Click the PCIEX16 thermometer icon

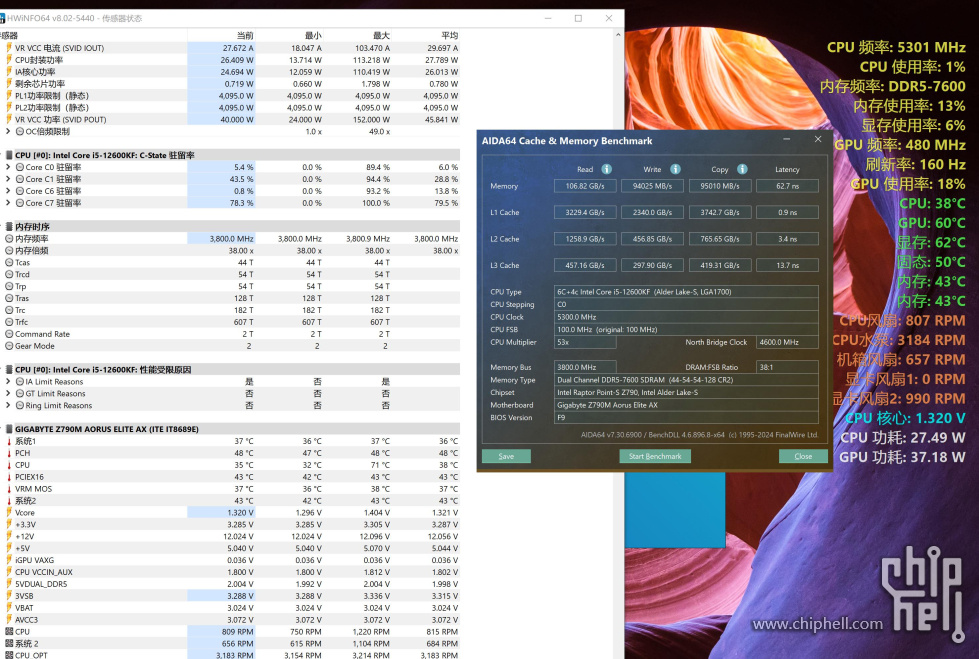9,477
